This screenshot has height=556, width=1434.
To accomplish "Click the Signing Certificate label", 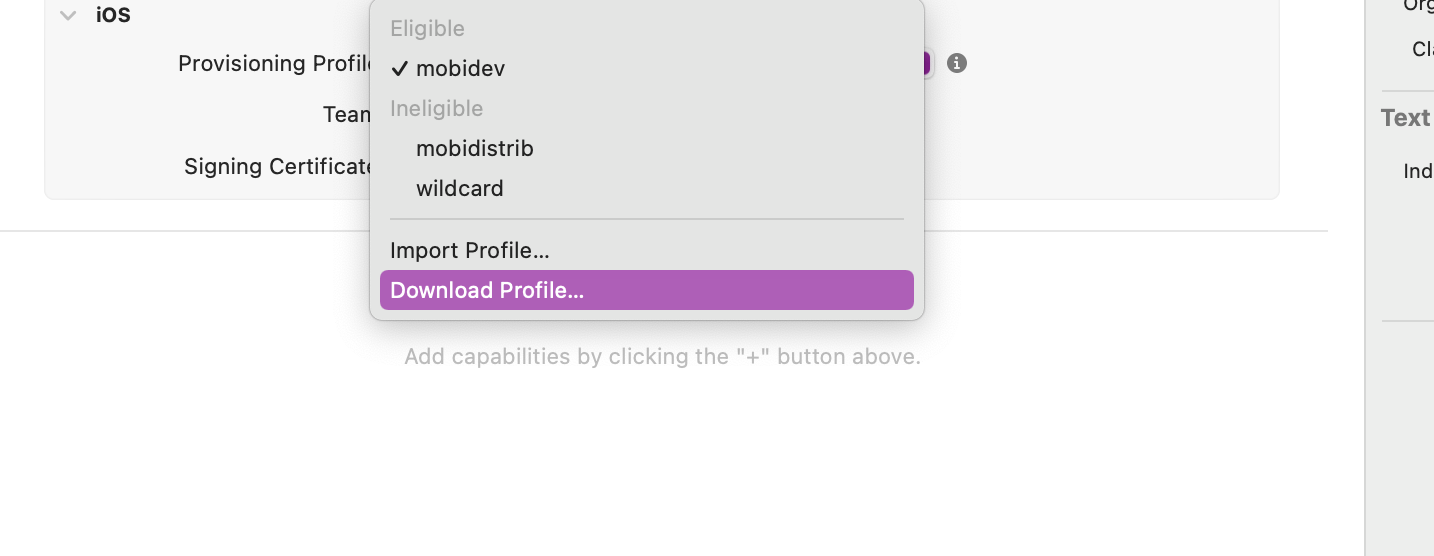I will [278, 166].
